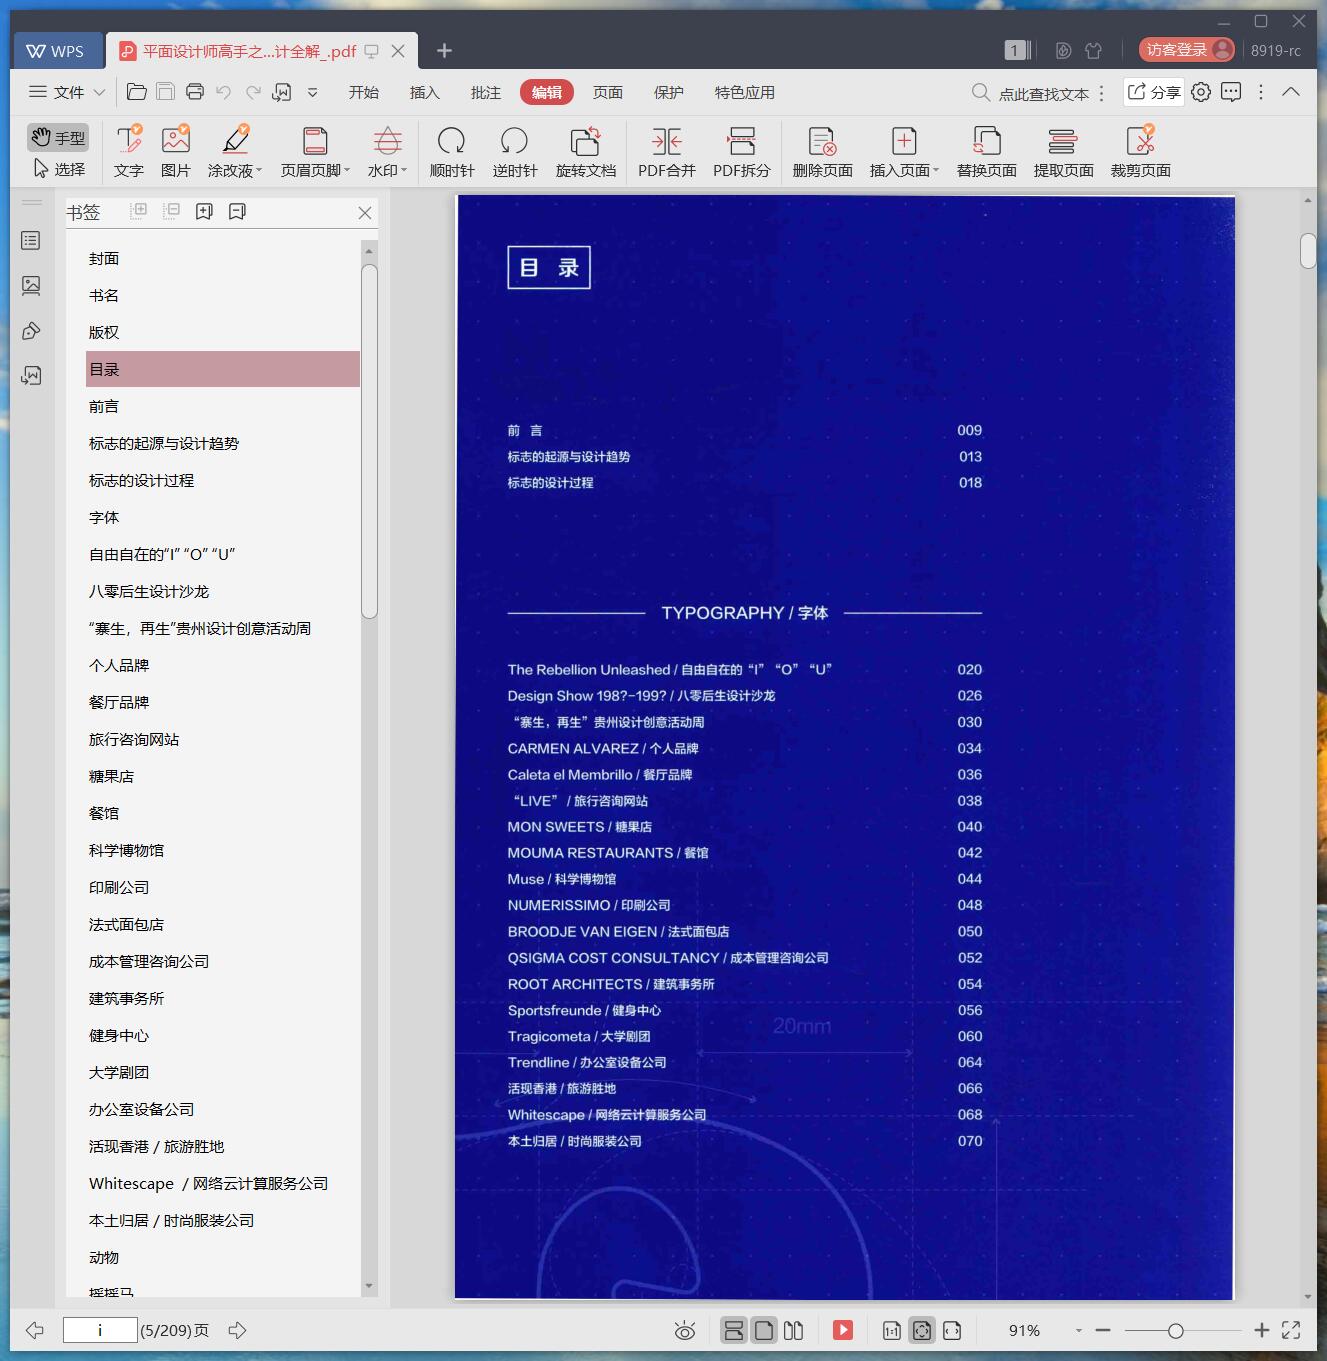
Task: Enable single page view
Action: [x=764, y=1330]
